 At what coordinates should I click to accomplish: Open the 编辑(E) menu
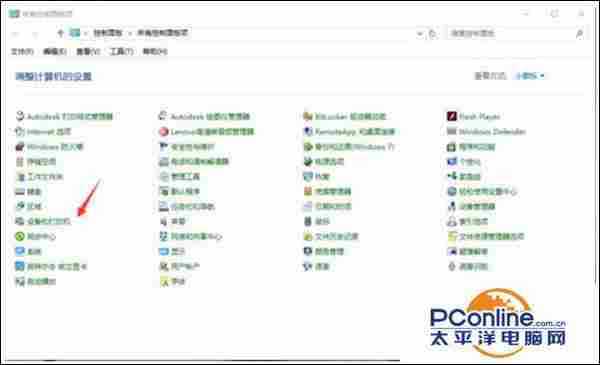(55, 51)
